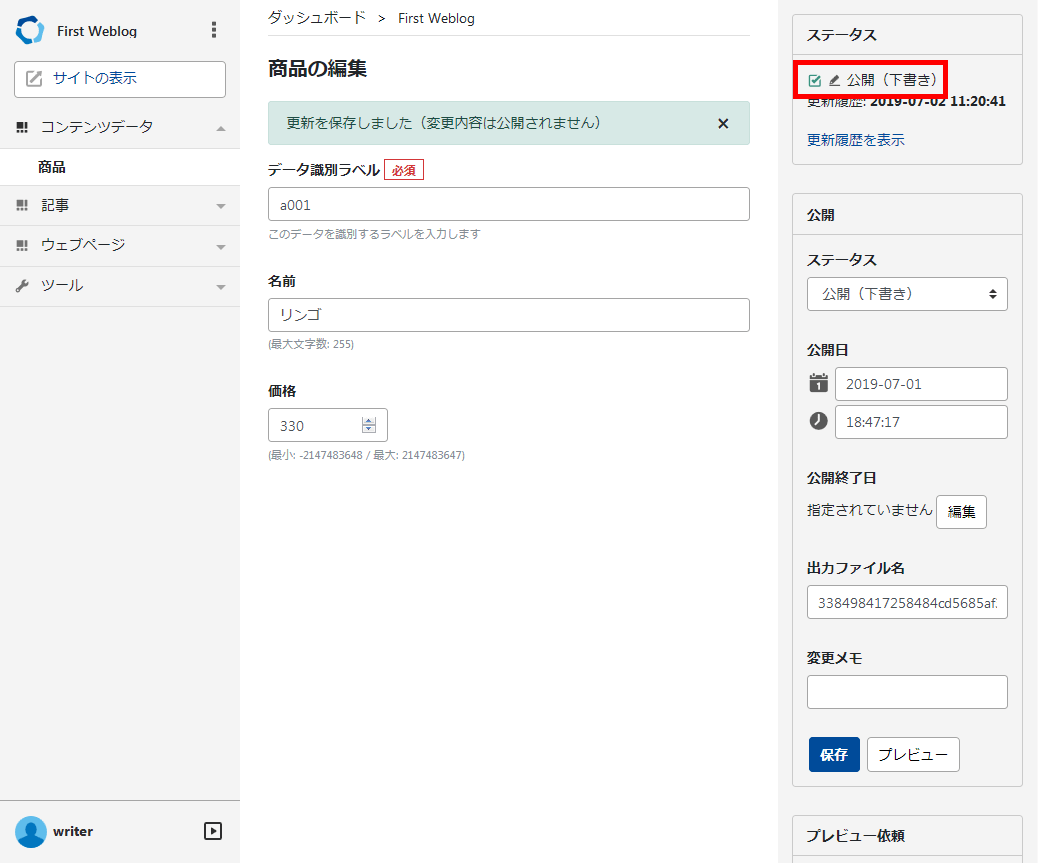1038x863 pixels.
Task: Open the three-dot site menu
Action: (213, 30)
